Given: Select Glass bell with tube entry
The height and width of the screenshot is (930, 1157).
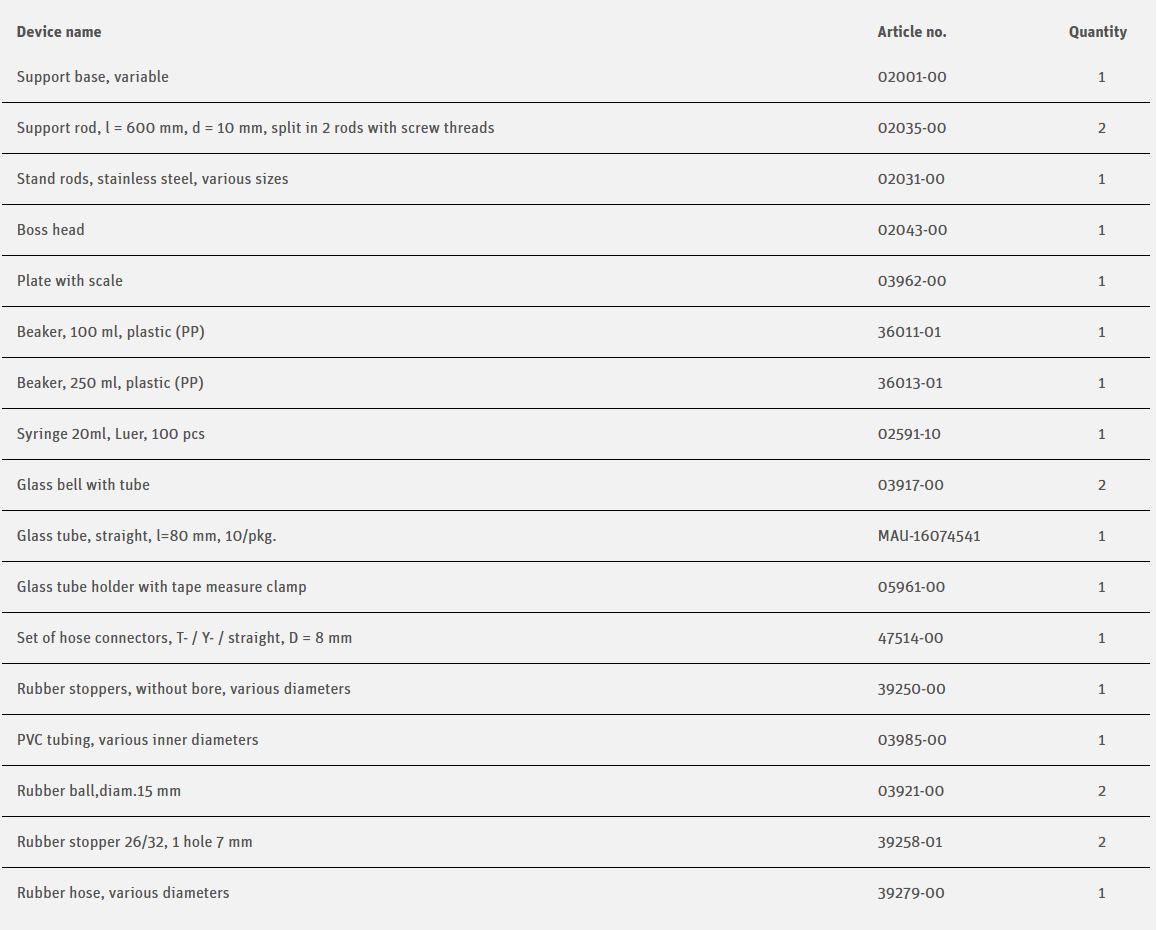Looking at the screenshot, I should pos(83,485).
